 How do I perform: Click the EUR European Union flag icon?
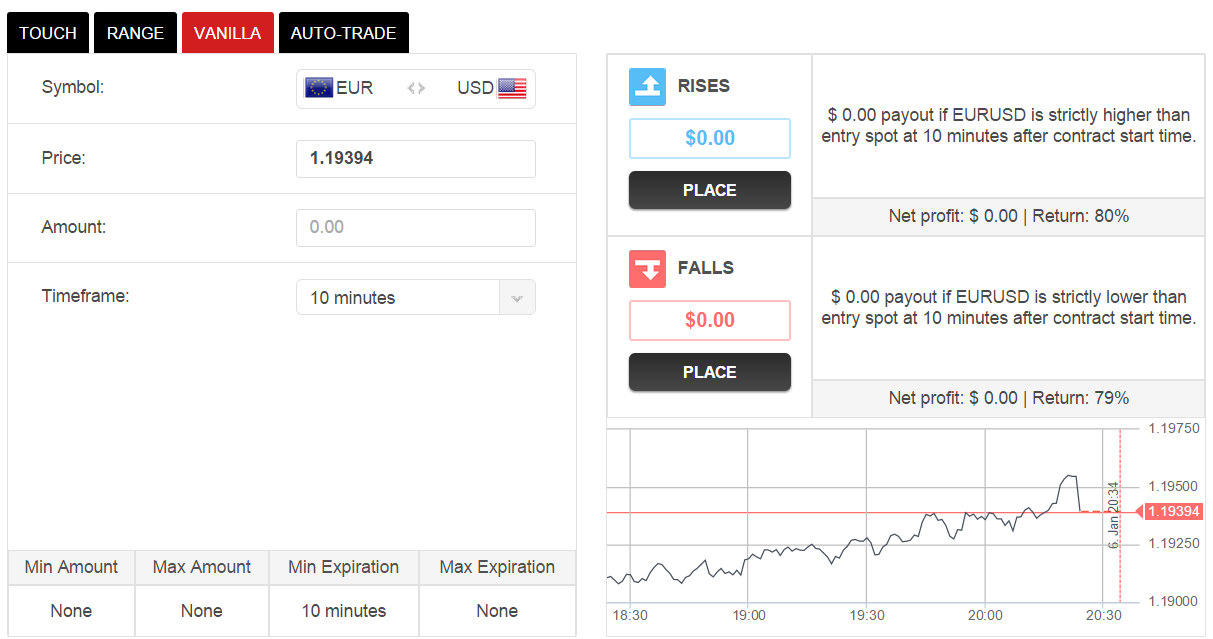click(319, 88)
